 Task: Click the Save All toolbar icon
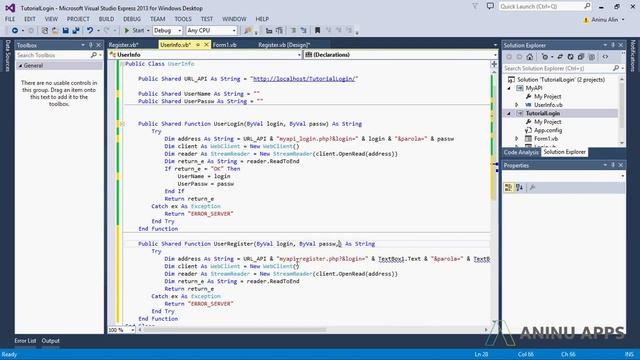[x=76, y=31]
